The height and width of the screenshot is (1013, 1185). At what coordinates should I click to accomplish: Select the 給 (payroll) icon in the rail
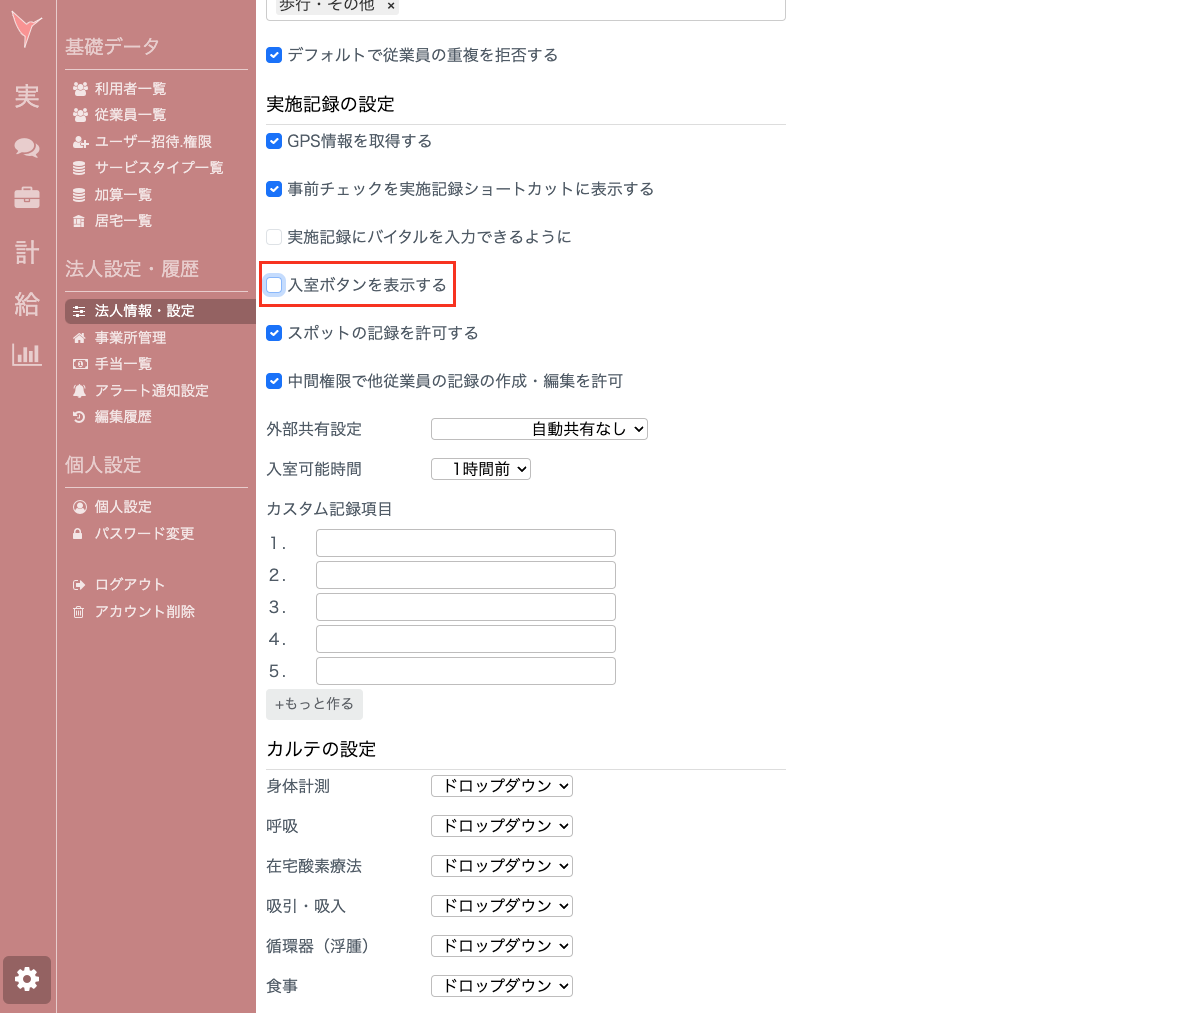pos(26,305)
